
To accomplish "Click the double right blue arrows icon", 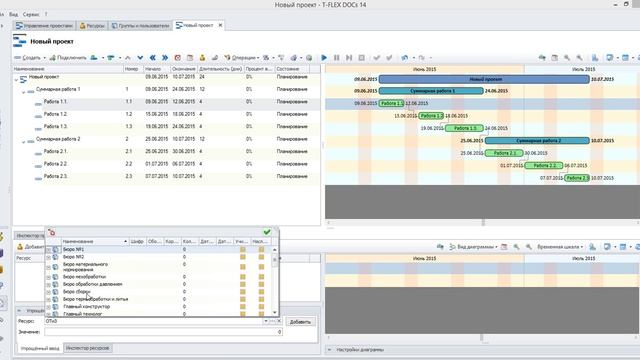I will pos(165,58).
